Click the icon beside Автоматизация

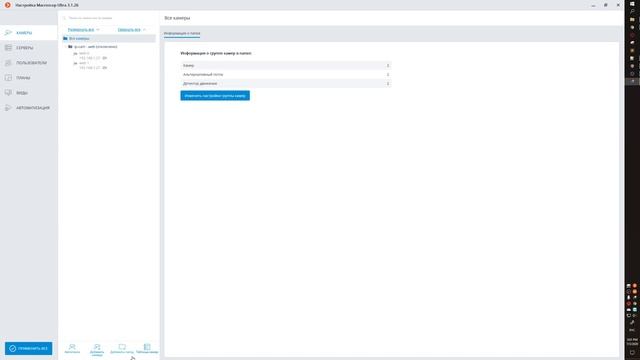click(8, 108)
